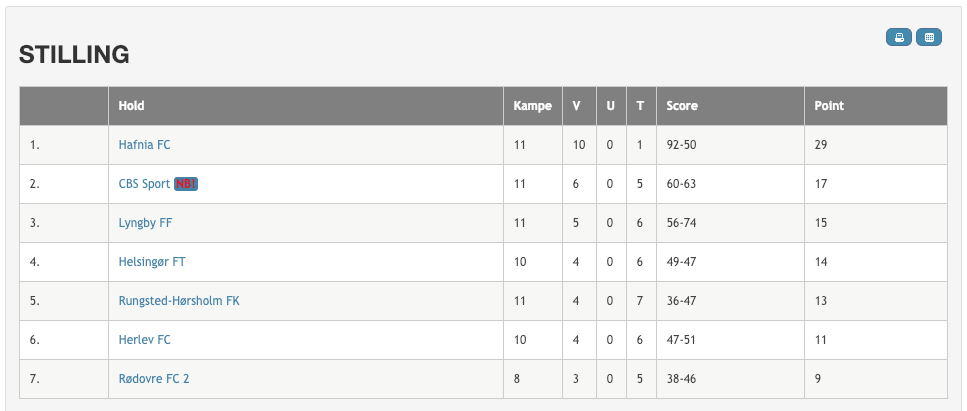Open the Helsingør FT team link

point(152,262)
